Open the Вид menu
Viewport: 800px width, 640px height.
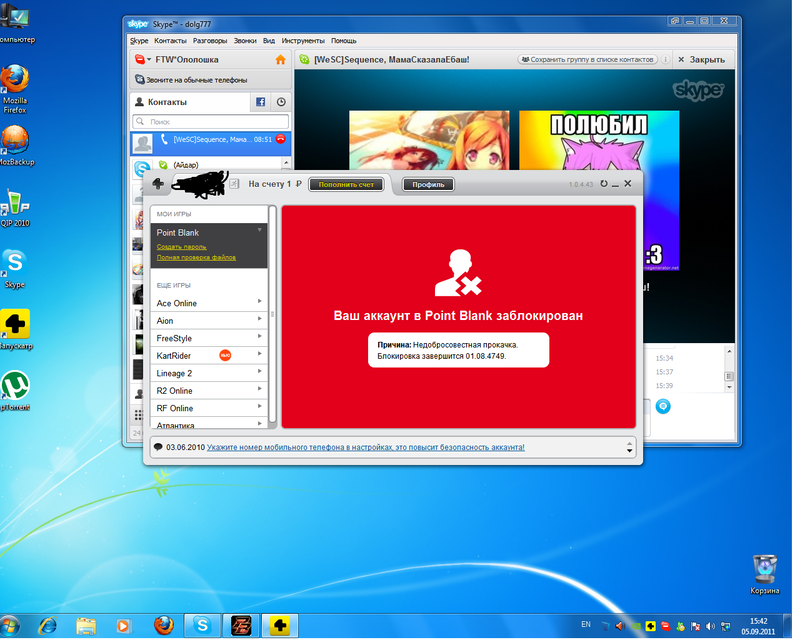tap(269, 41)
